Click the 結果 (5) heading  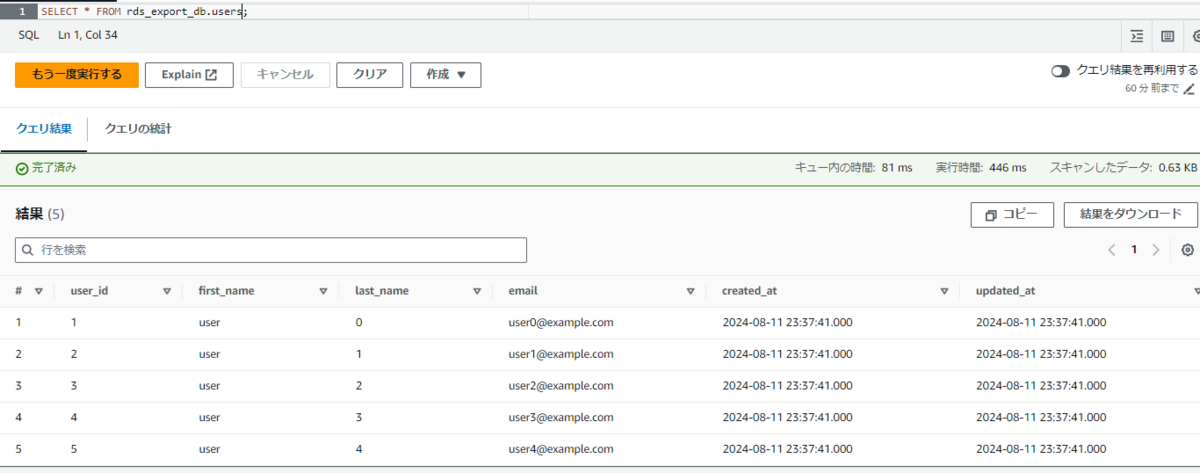tap(40, 214)
